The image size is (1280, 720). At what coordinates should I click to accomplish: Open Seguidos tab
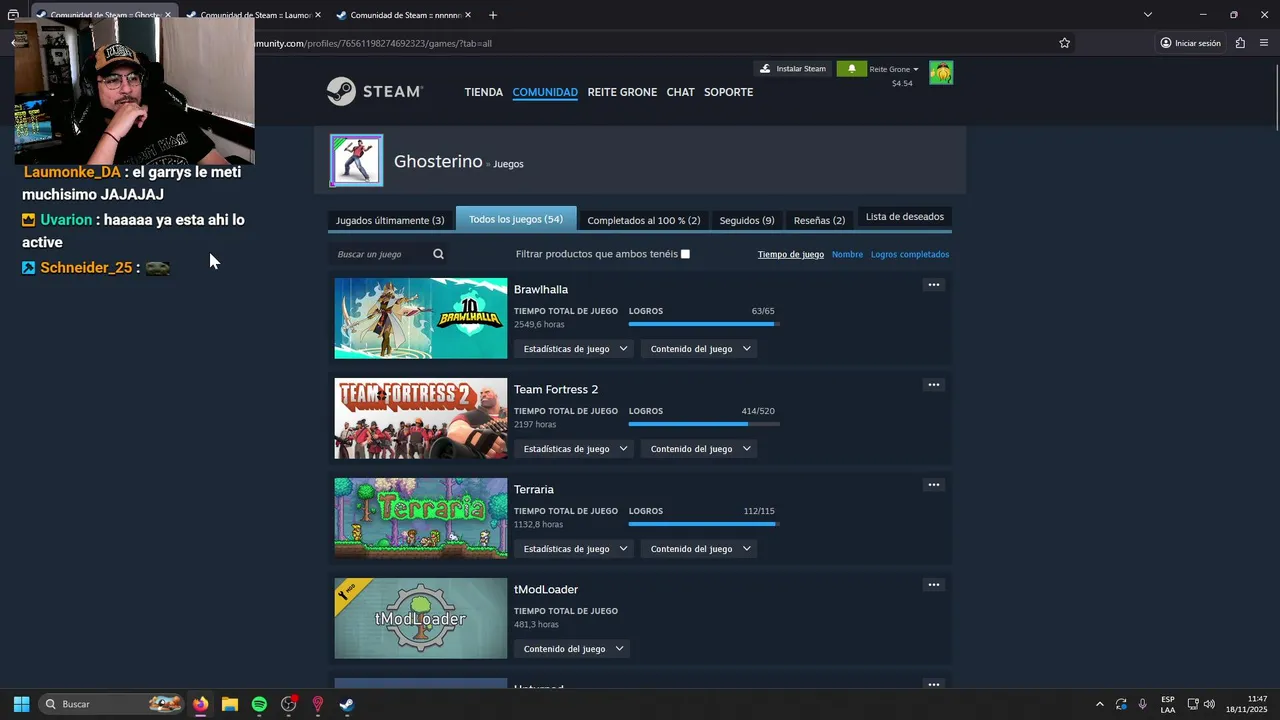[x=747, y=220]
